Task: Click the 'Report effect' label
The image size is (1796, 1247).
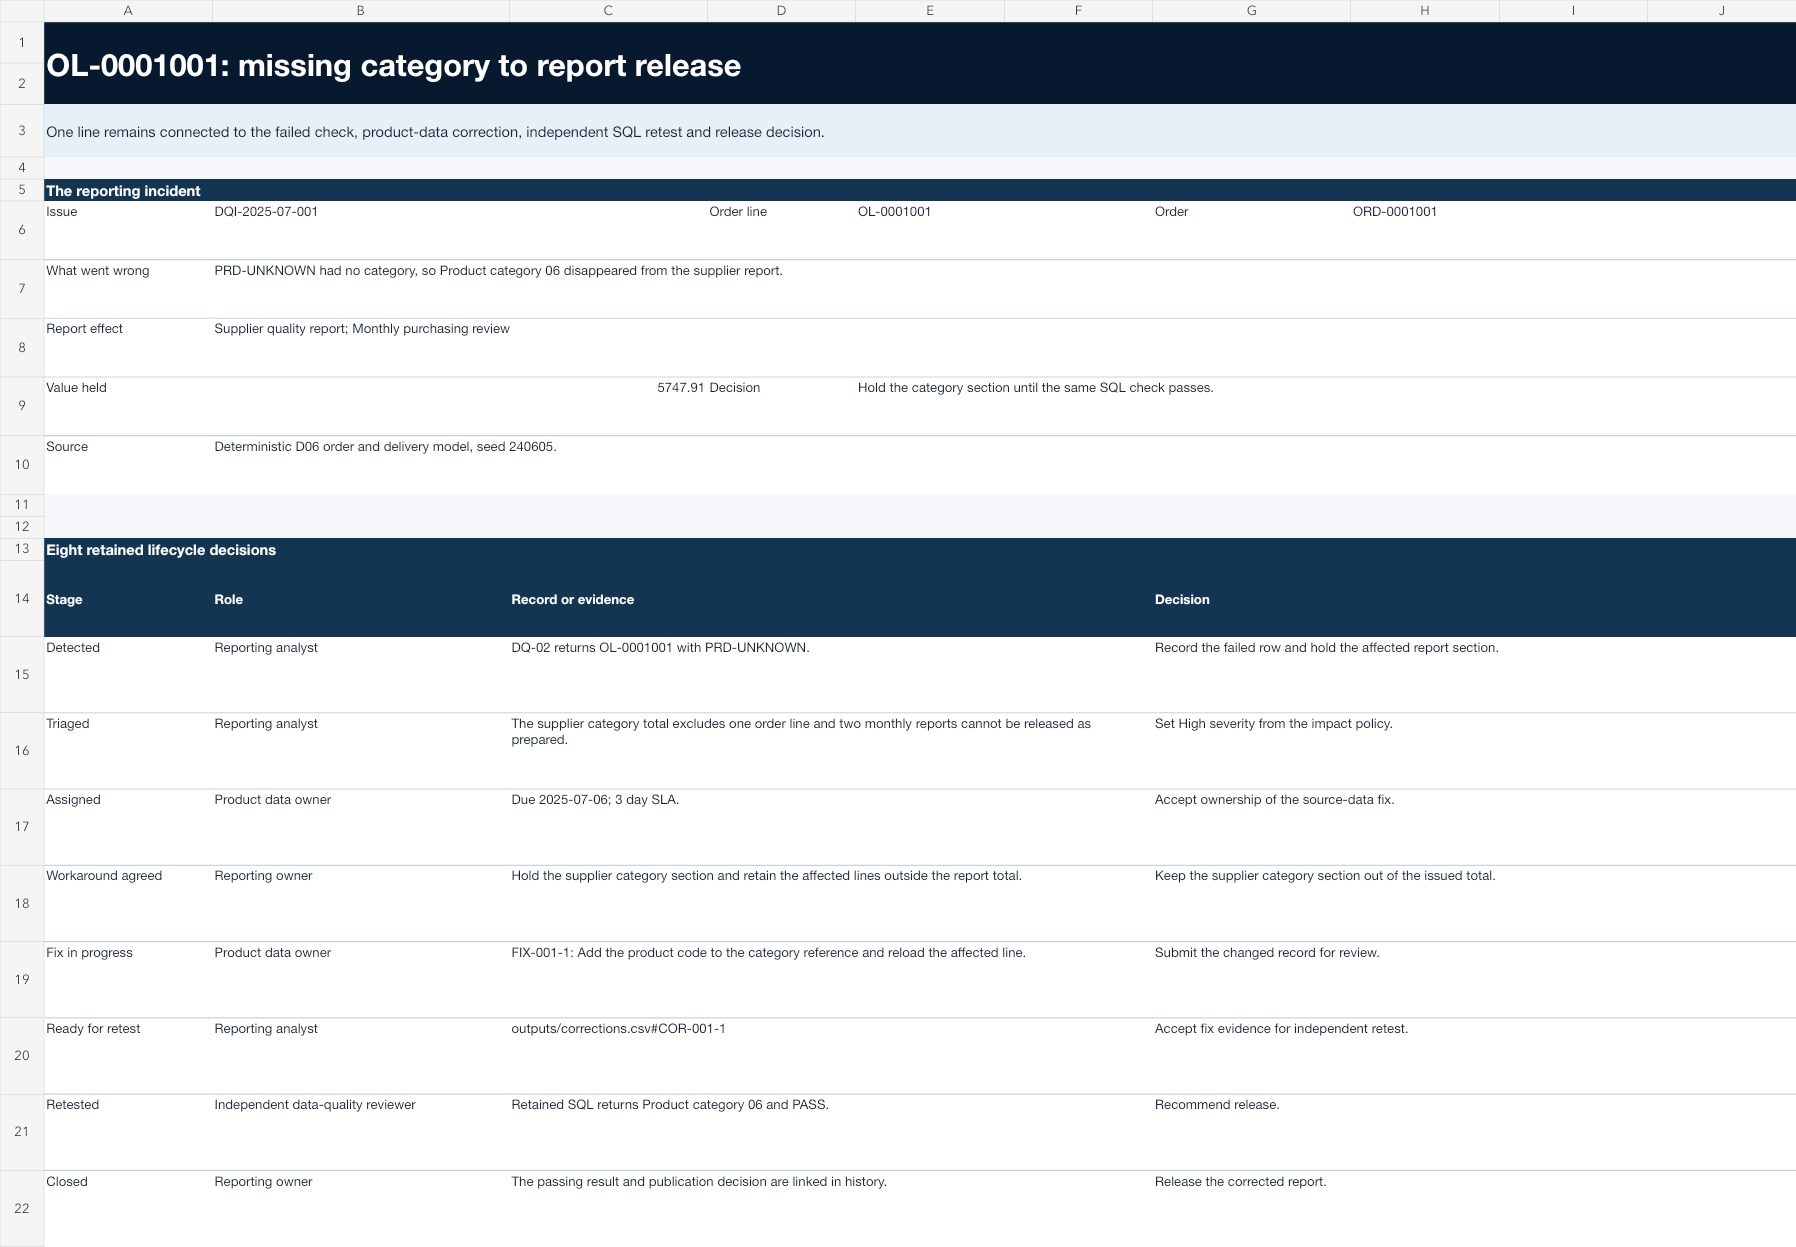Action: 84,329
